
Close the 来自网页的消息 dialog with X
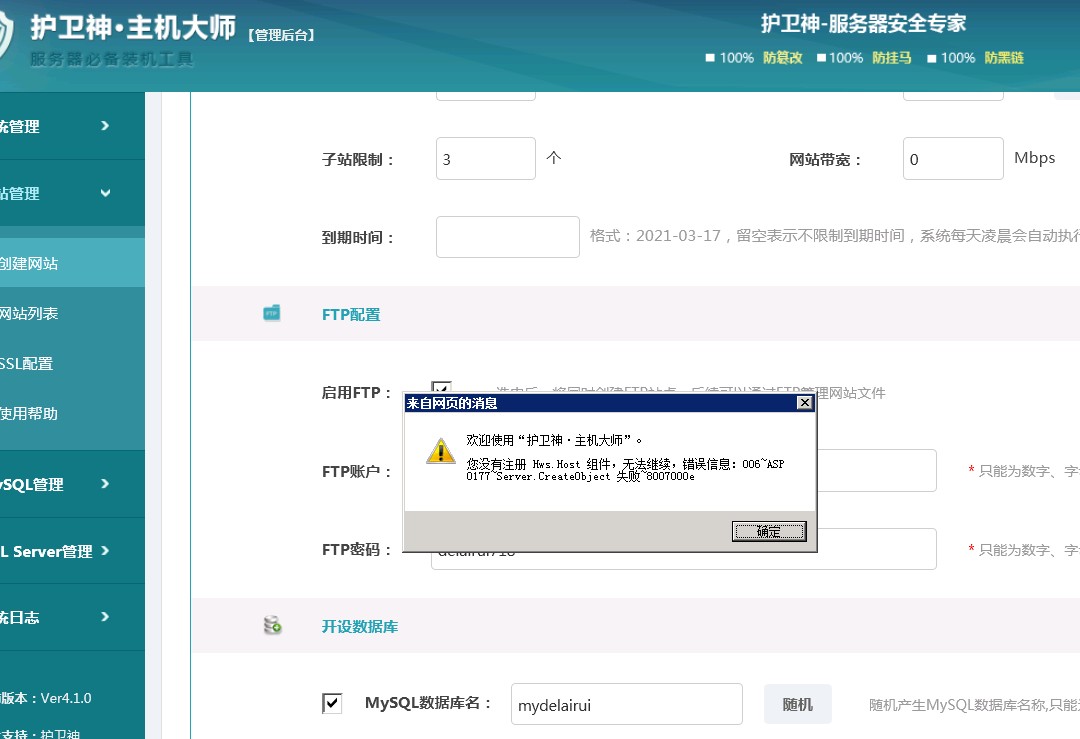click(803, 403)
